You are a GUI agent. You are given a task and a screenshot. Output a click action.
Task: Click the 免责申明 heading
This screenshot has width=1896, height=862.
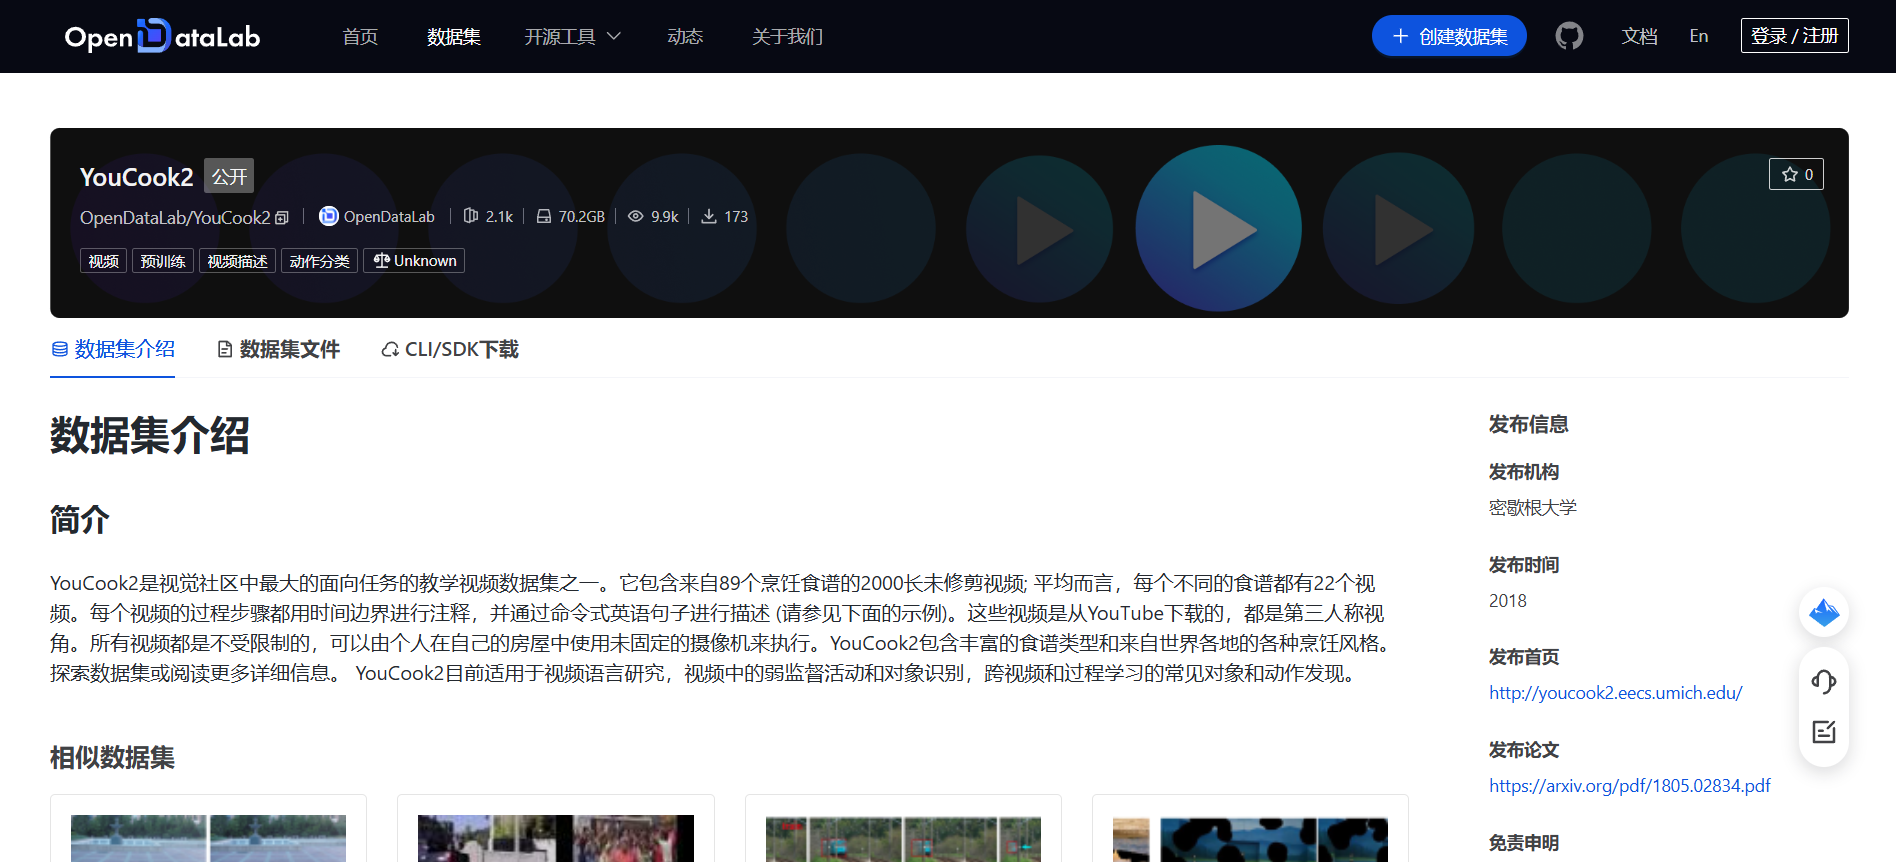click(x=1524, y=843)
